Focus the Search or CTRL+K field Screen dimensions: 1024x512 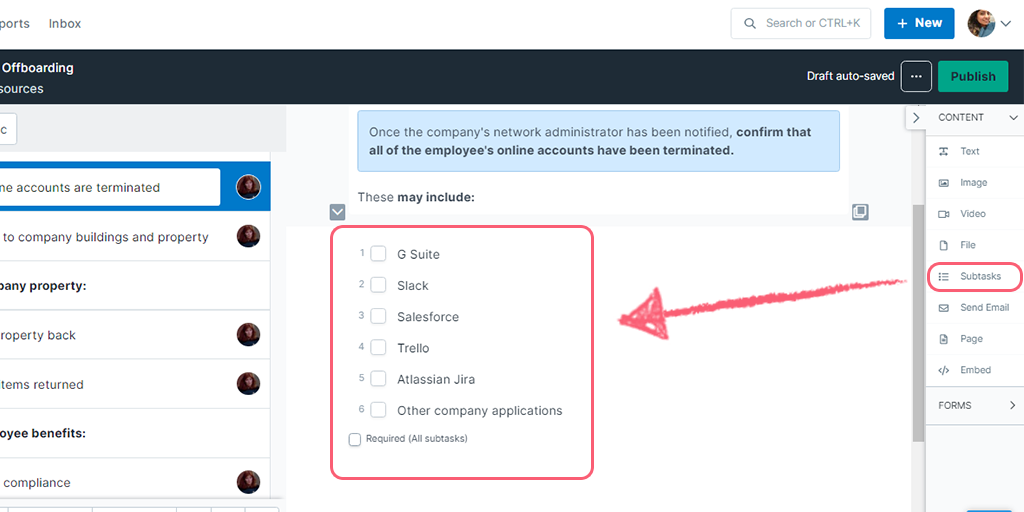pyautogui.click(x=800, y=23)
